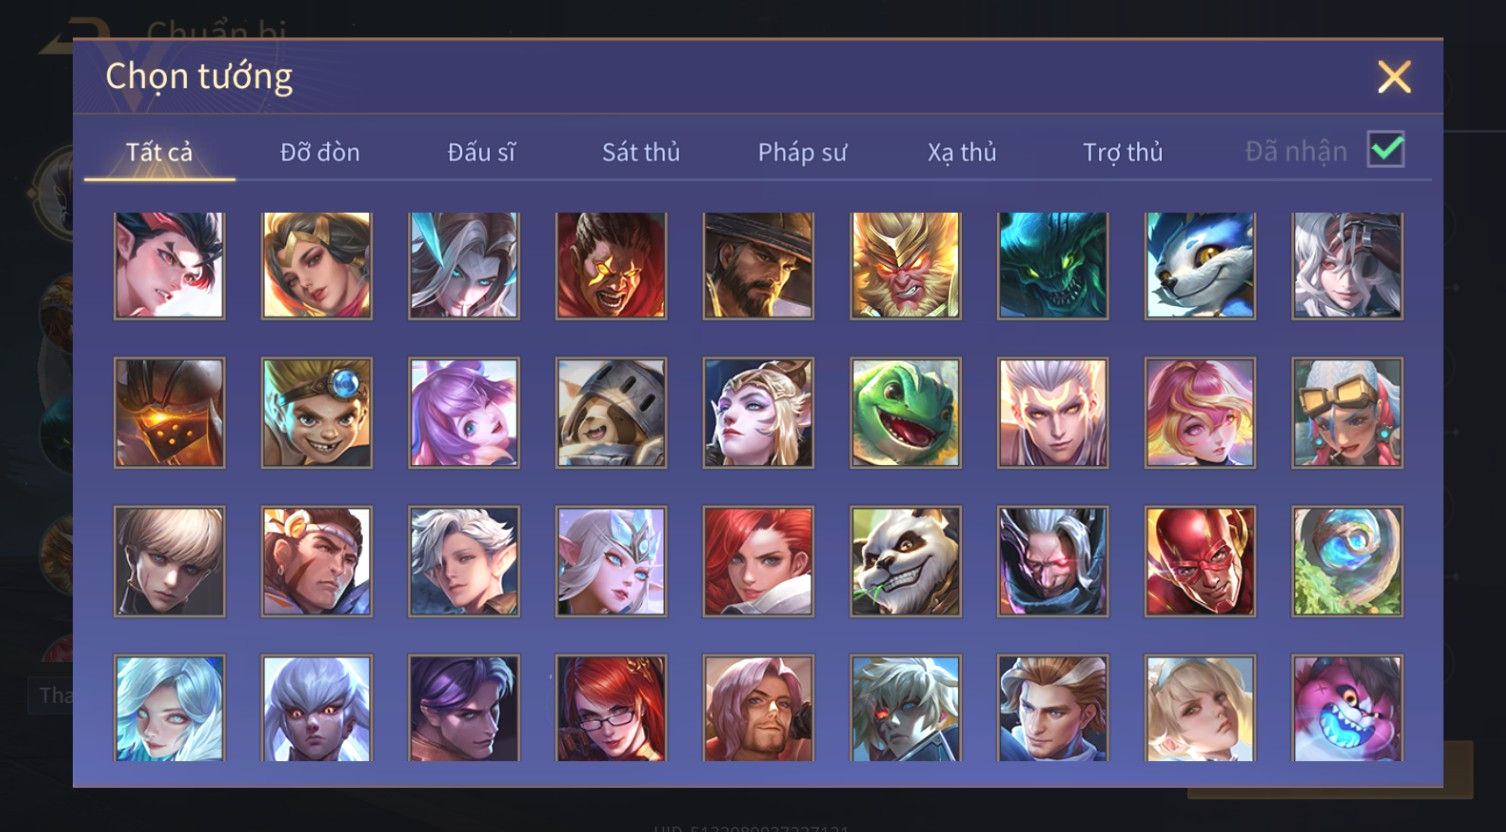The height and width of the screenshot is (832, 1506).
Task: Choose the red-haired hero wearing glasses
Action: (611, 708)
